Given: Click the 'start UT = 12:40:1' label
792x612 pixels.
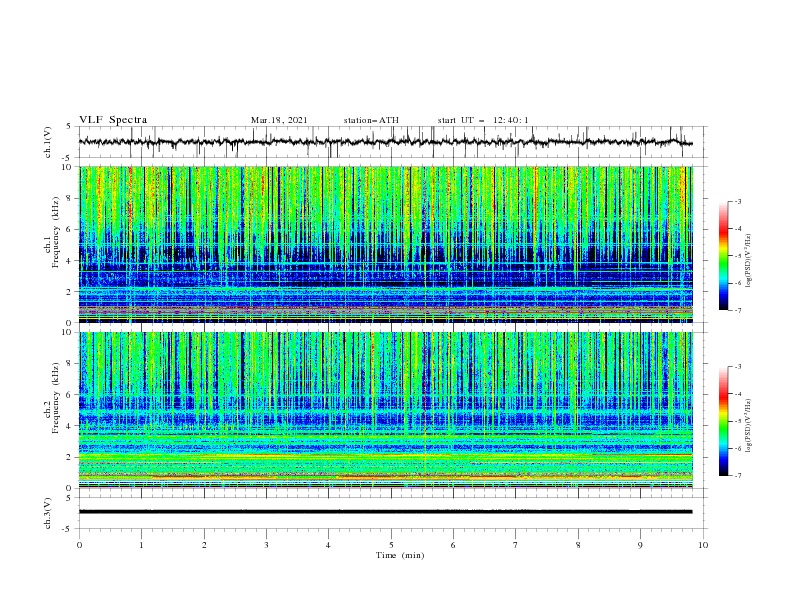Looking at the screenshot, I should (483, 120).
